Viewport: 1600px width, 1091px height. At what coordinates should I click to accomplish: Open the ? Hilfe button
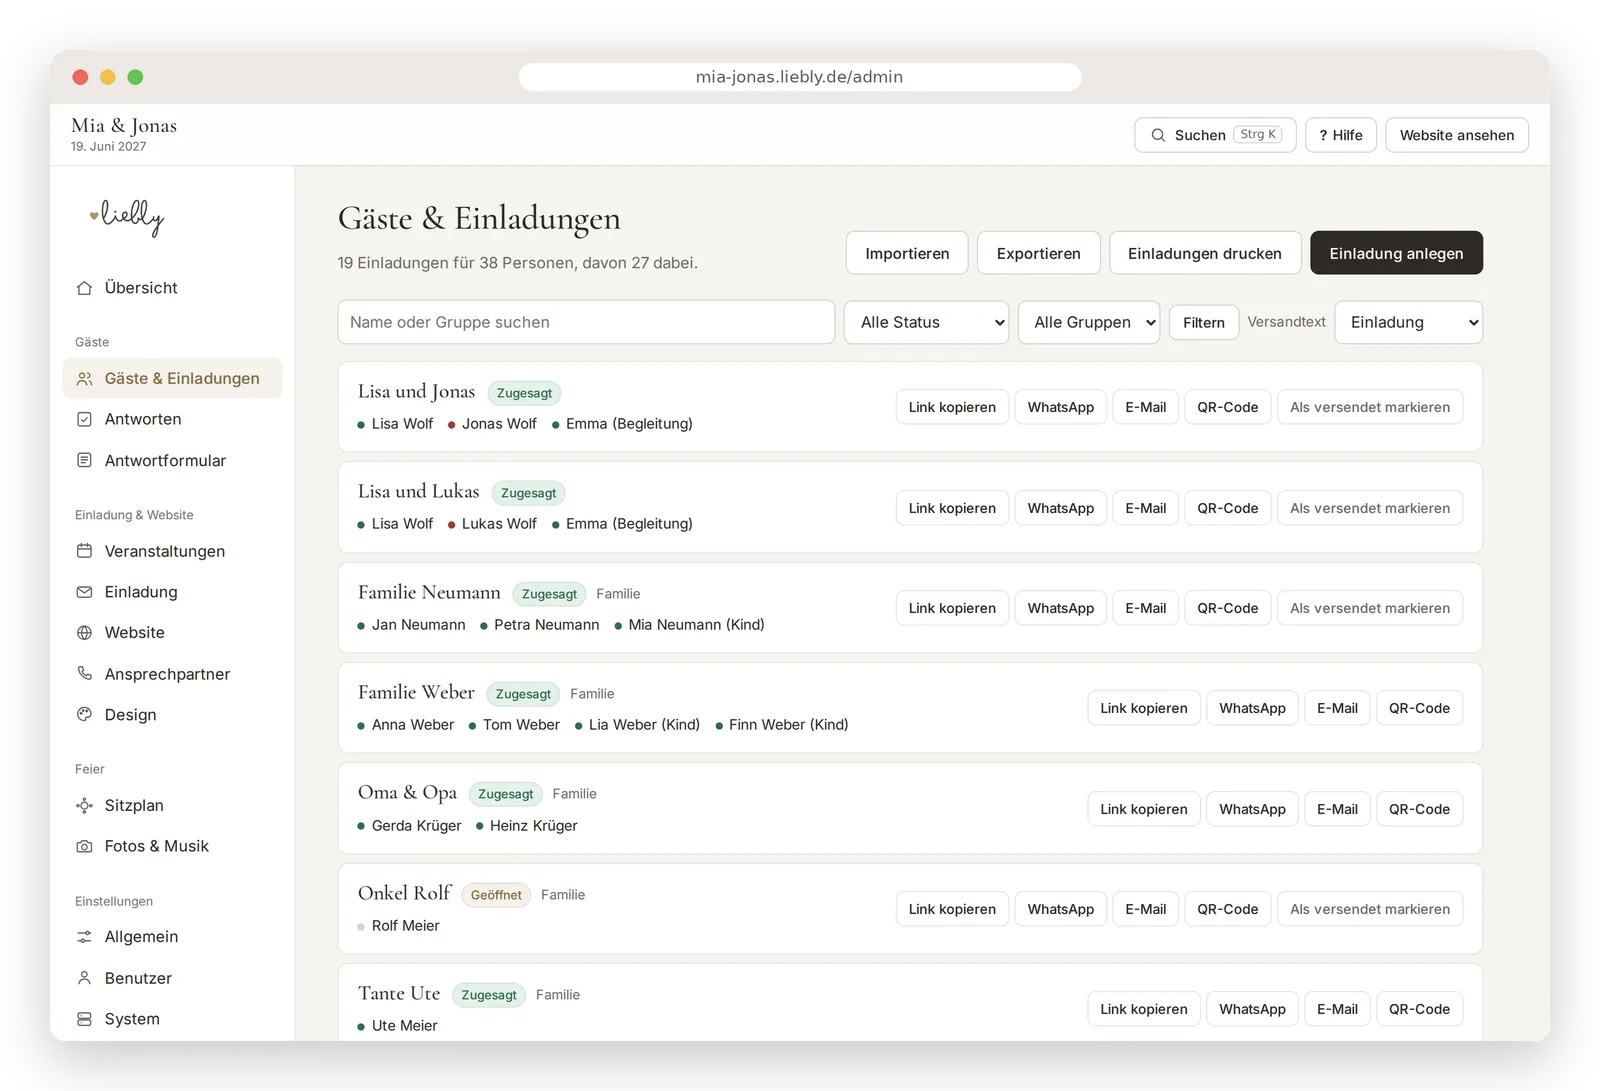click(1341, 135)
